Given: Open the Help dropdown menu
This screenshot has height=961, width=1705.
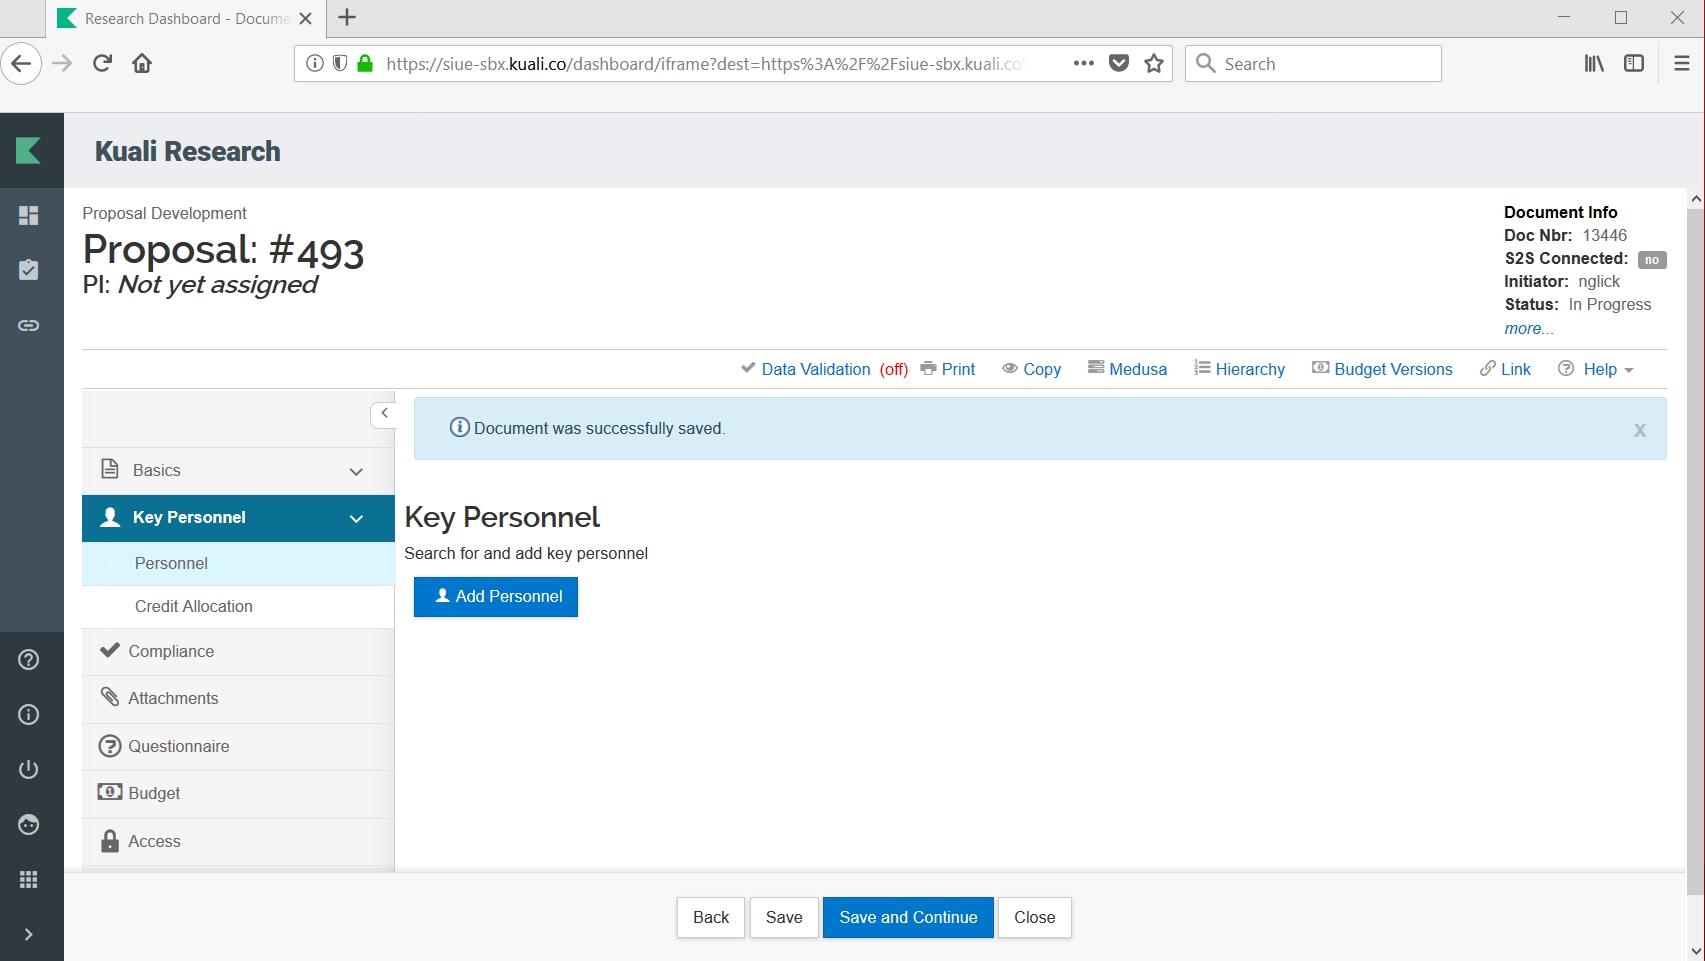Looking at the screenshot, I should click(1597, 369).
